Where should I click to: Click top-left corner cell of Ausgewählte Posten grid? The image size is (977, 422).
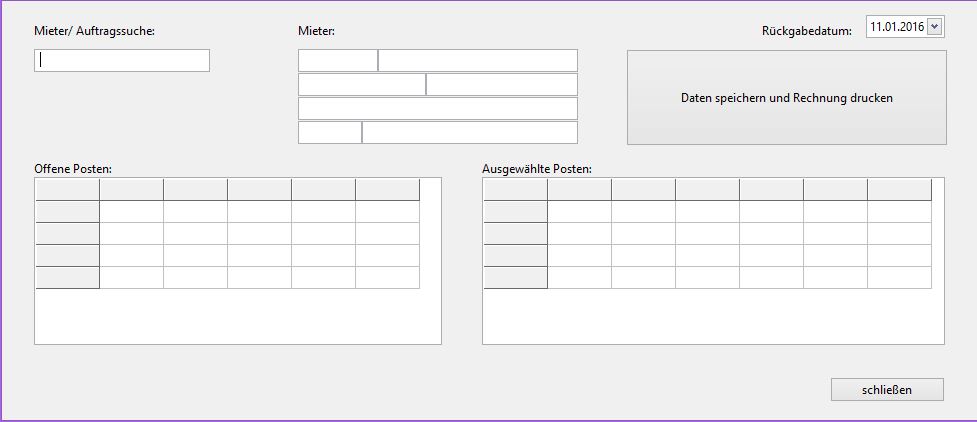pyautogui.click(x=515, y=189)
